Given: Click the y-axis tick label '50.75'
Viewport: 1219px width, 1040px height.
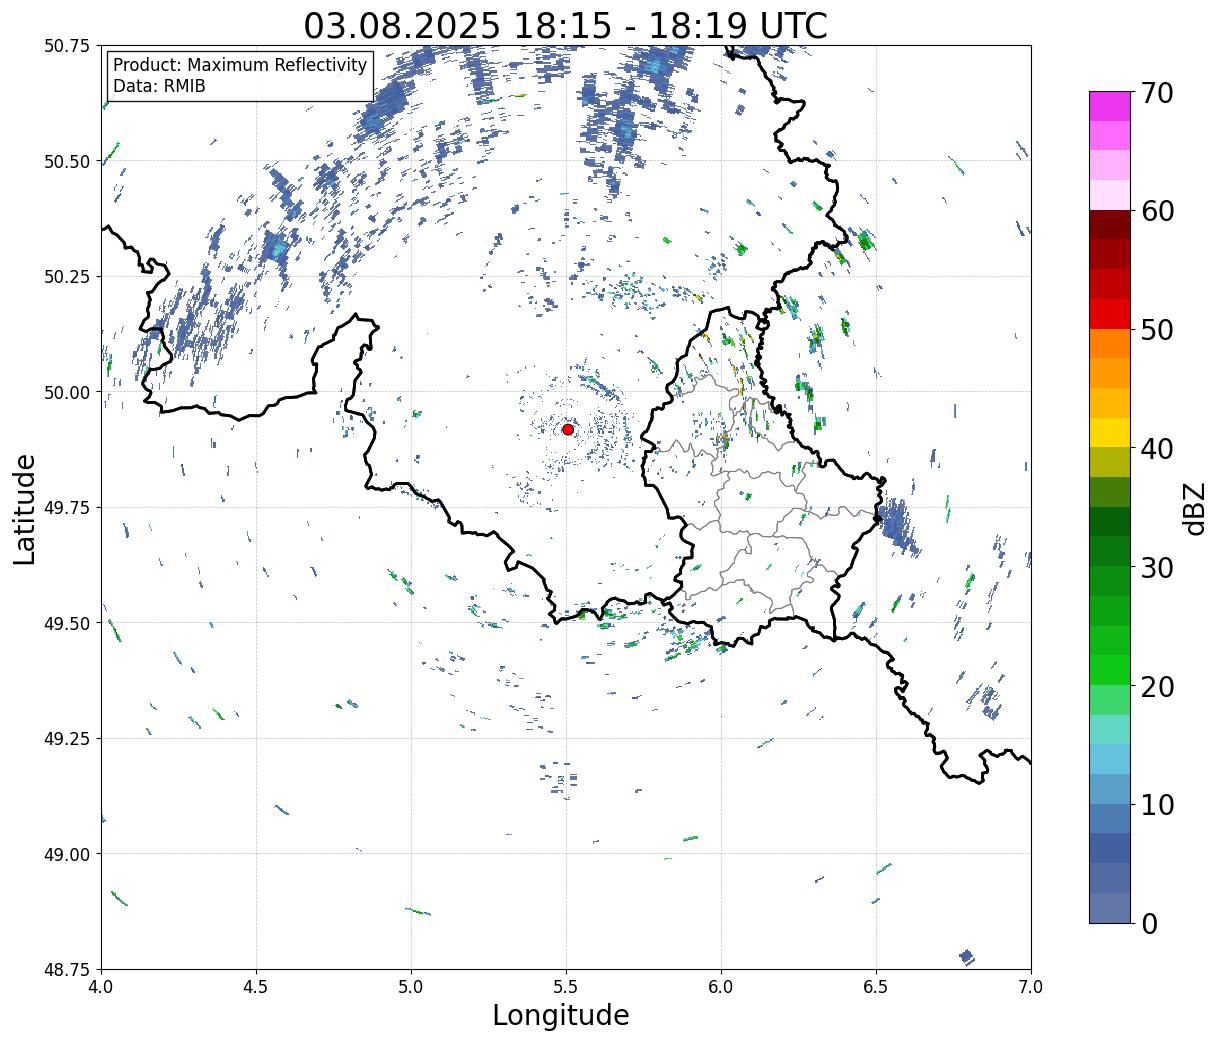Looking at the screenshot, I should (x=67, y=46).
